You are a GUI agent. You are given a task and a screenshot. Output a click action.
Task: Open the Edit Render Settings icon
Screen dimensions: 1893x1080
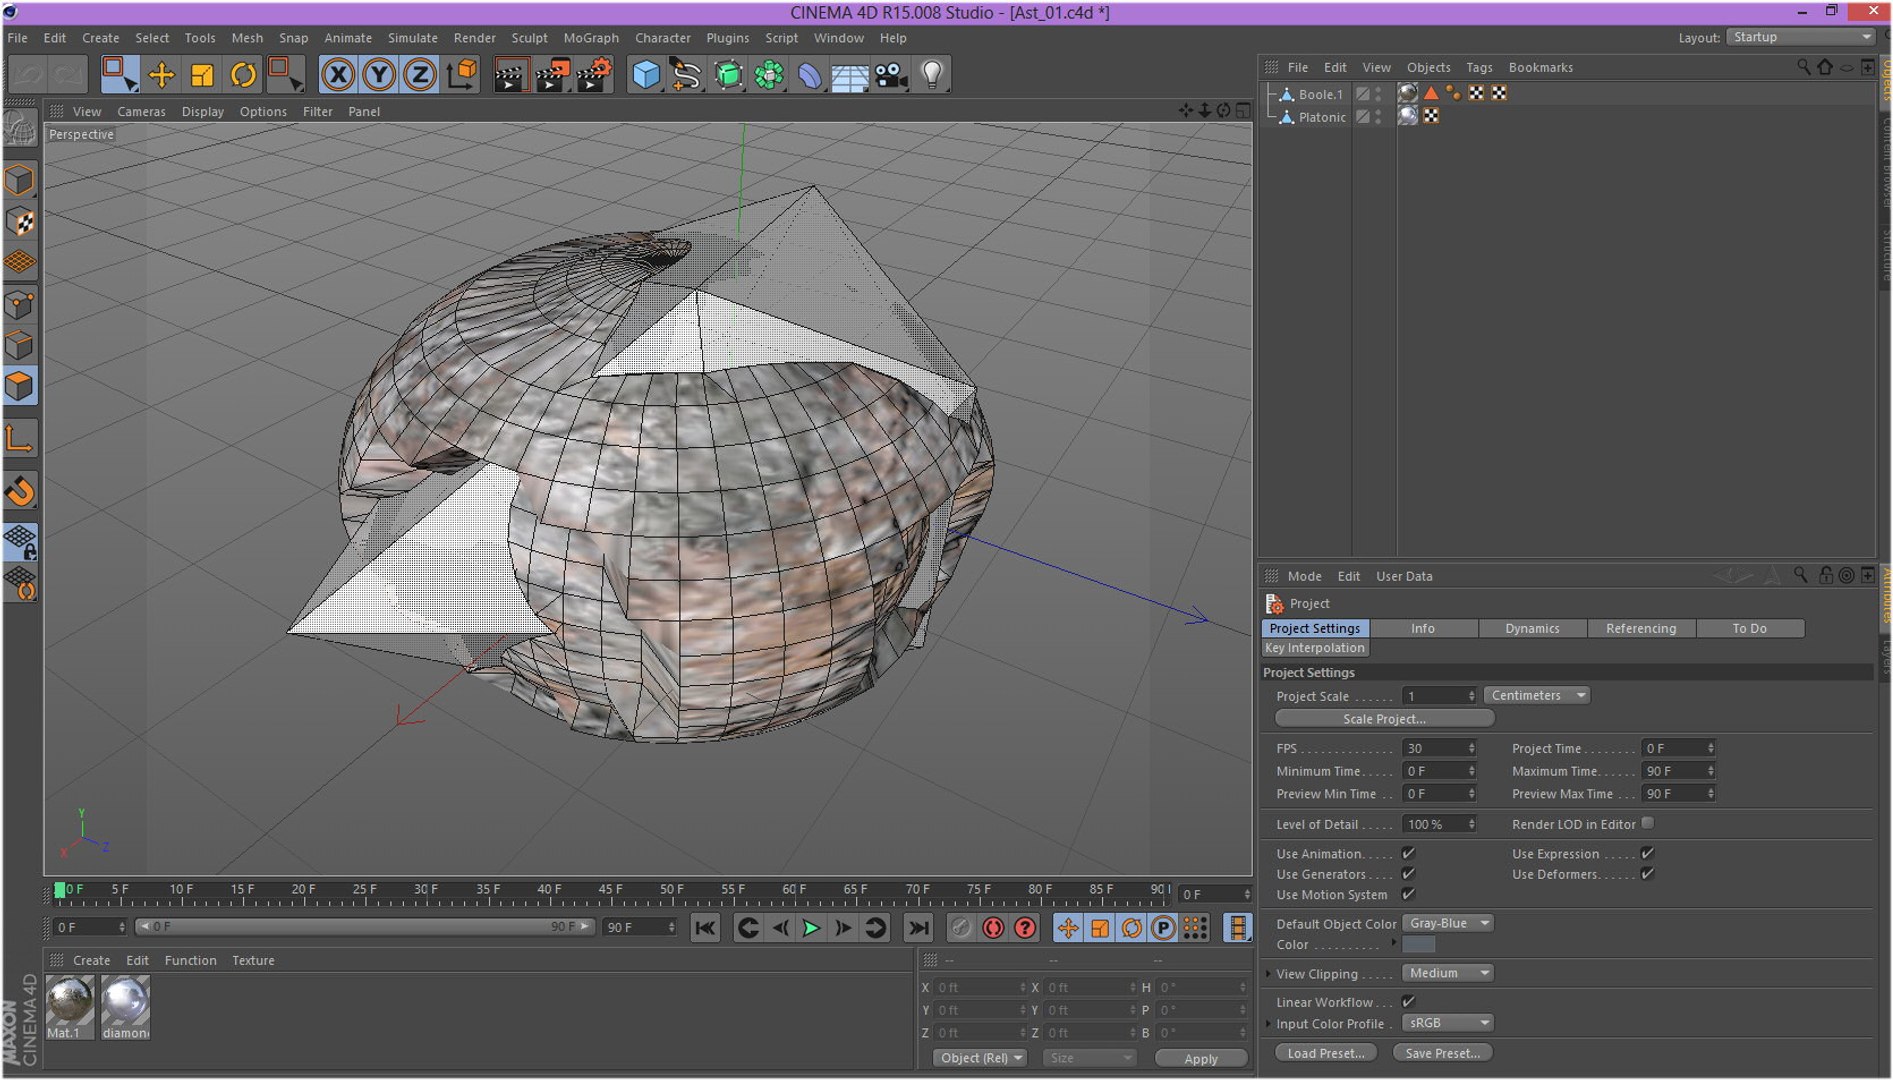[594, 75]
